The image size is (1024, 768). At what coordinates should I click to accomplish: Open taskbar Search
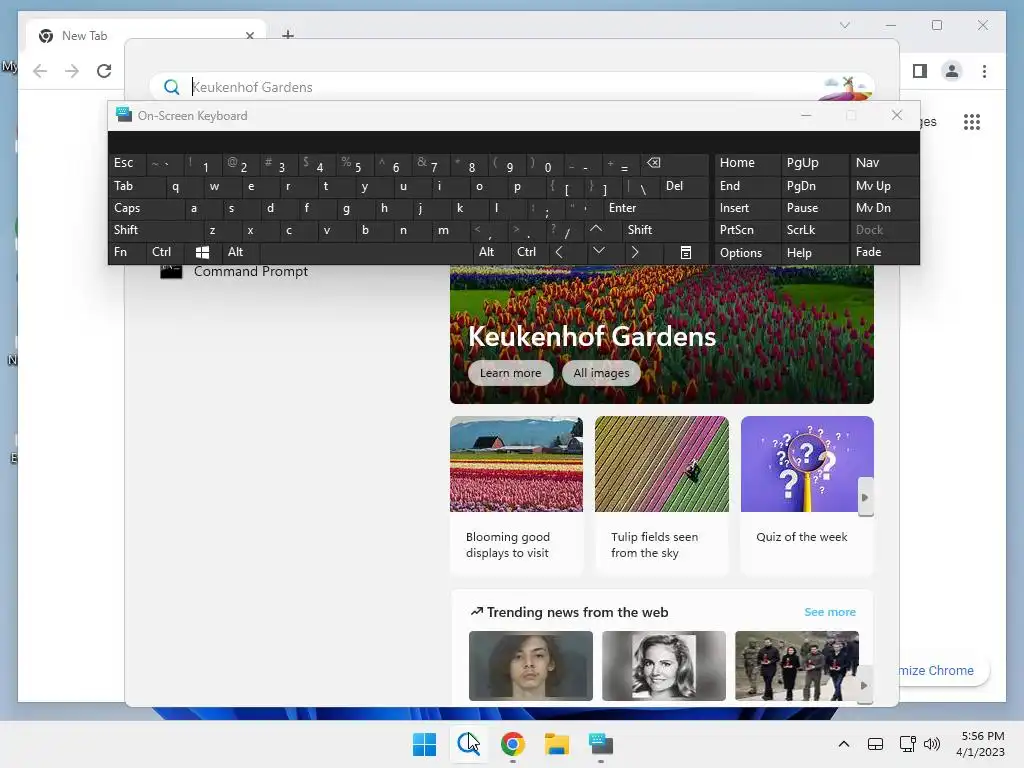[468, 744]
